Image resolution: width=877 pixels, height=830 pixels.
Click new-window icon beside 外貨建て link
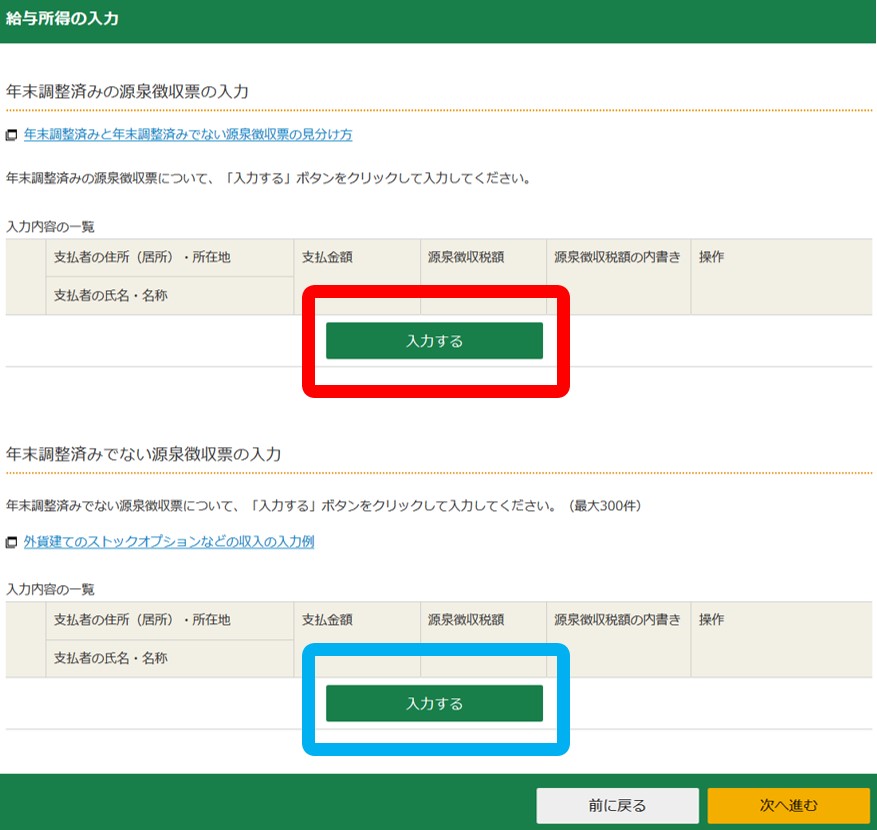coord(11,542)
